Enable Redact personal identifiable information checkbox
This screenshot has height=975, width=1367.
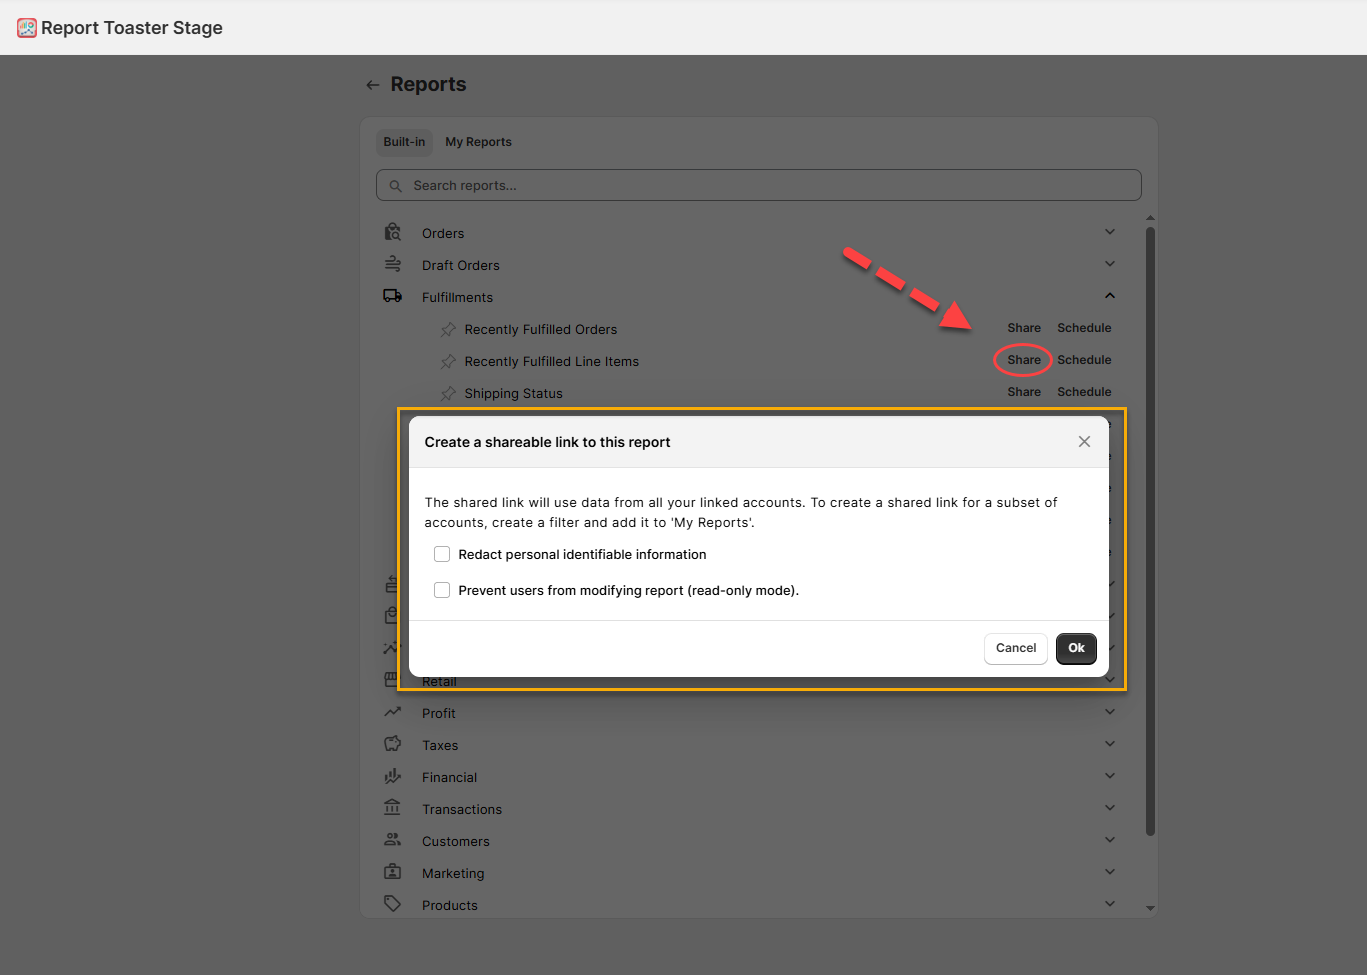coord(442,555)
